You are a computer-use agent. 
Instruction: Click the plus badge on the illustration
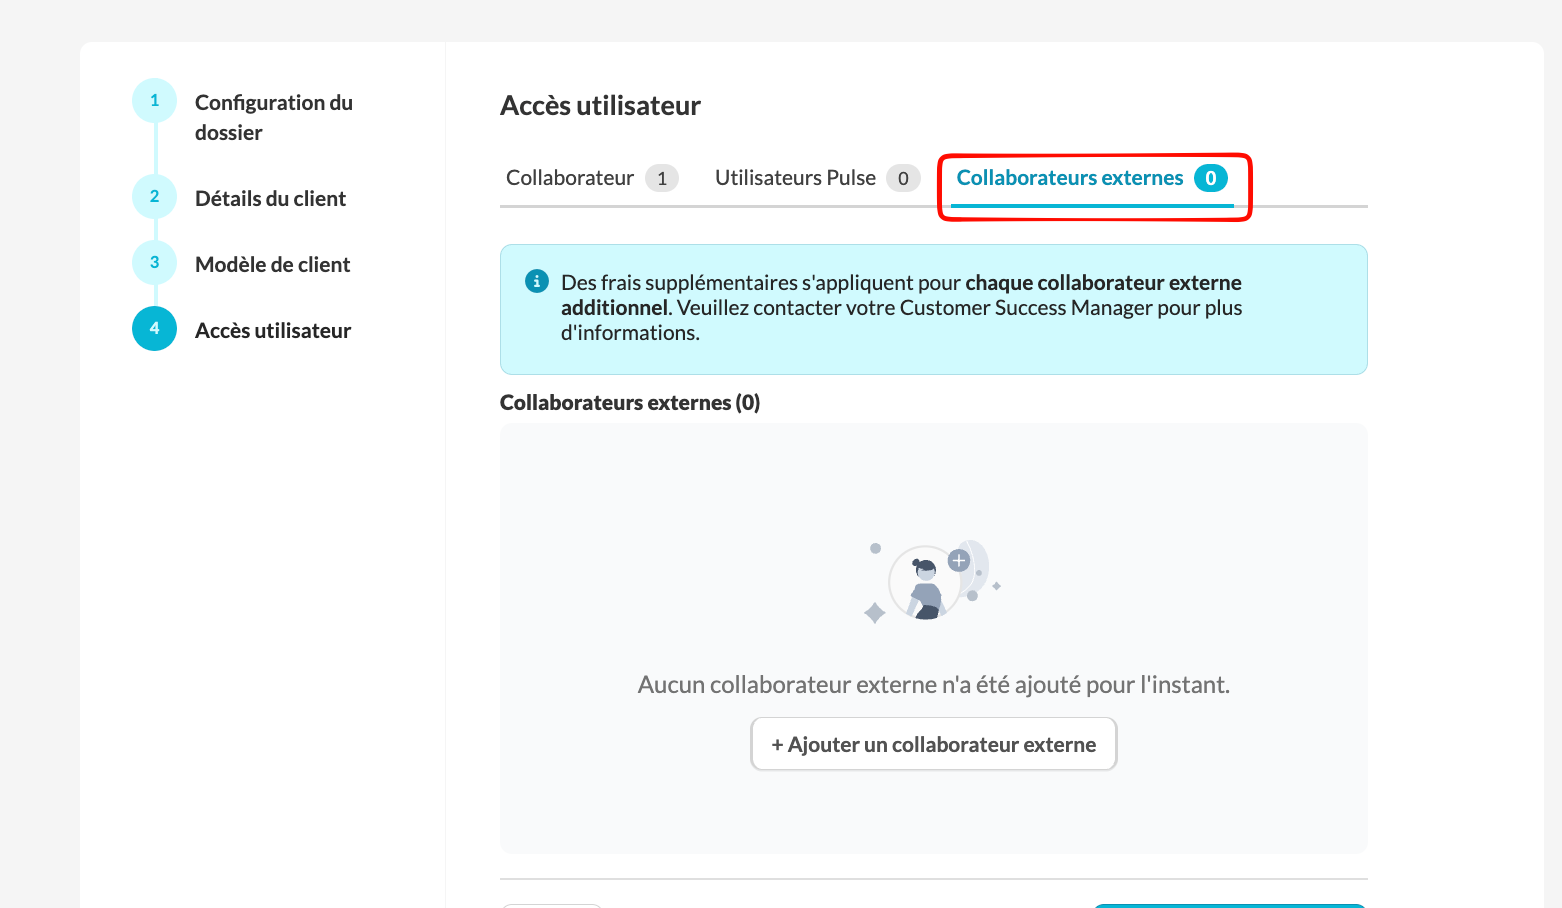tap(959, 560)
